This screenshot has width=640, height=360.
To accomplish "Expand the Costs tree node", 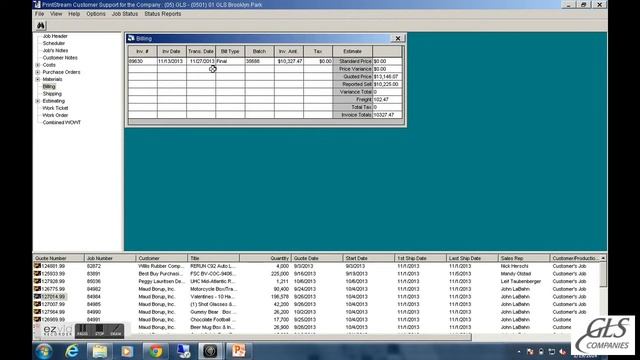I will pos(38,65).
